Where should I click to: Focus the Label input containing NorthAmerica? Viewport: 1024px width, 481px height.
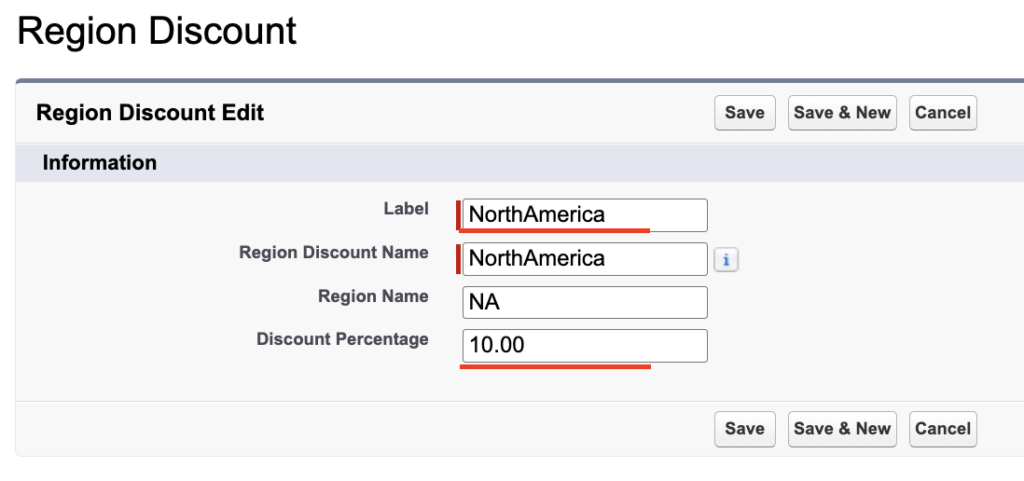[584, 215]
